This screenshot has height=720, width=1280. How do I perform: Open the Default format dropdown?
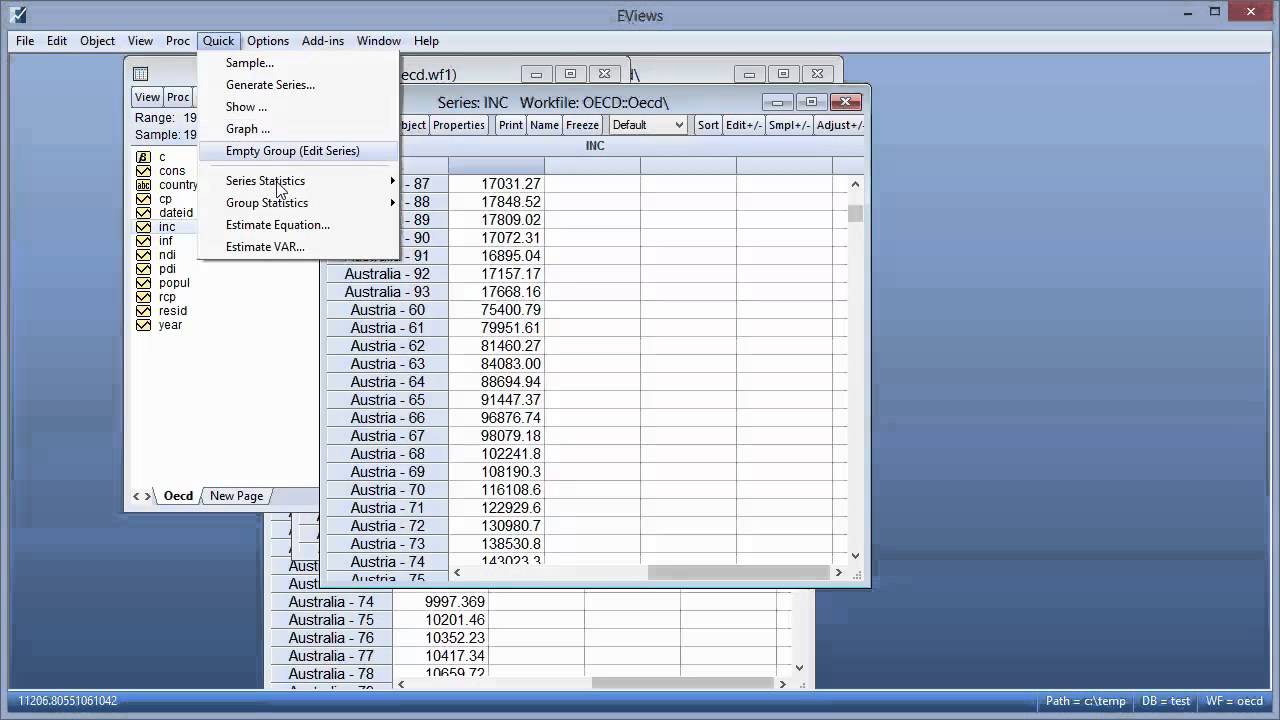(648, 125)
